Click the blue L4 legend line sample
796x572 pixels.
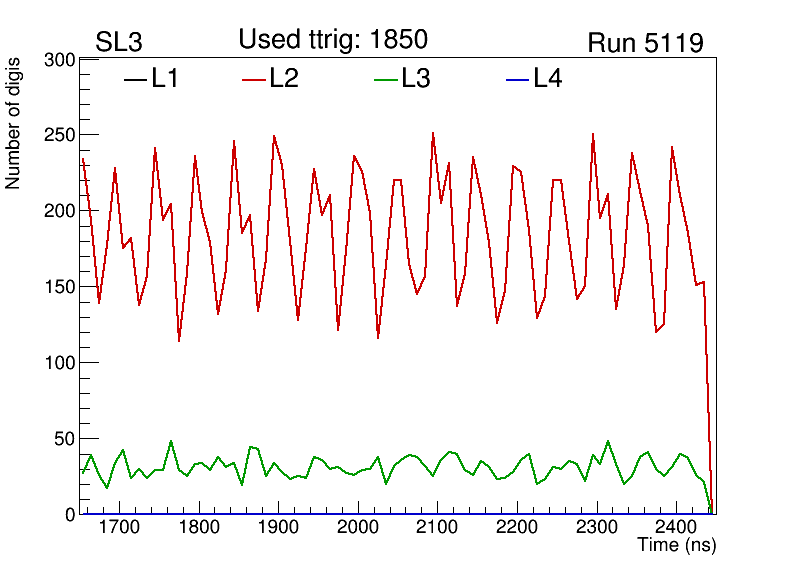tap(517, 80)
